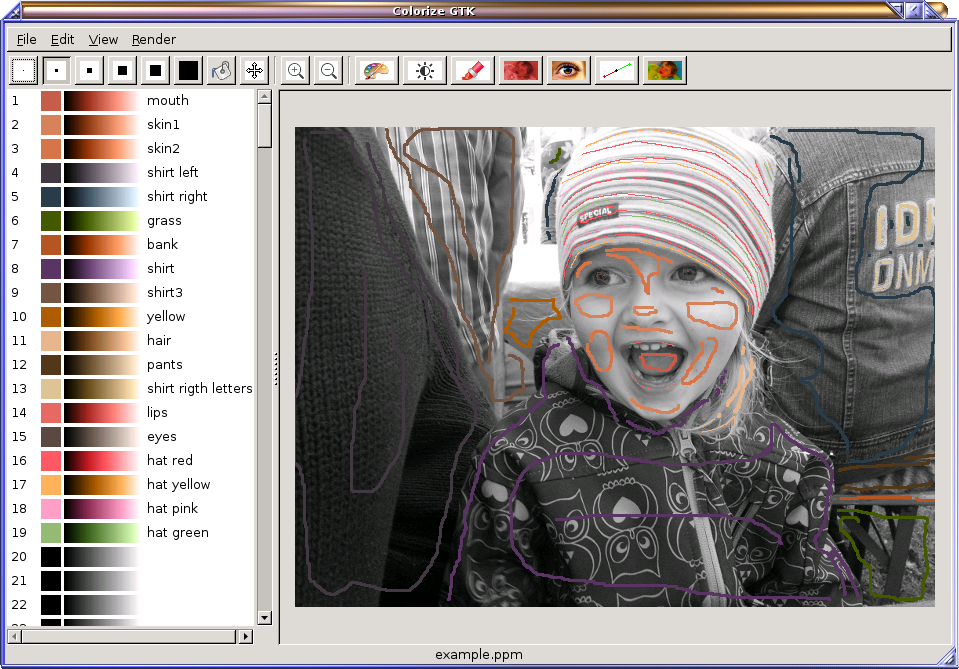Select the smallest brush size

point(55,70)
